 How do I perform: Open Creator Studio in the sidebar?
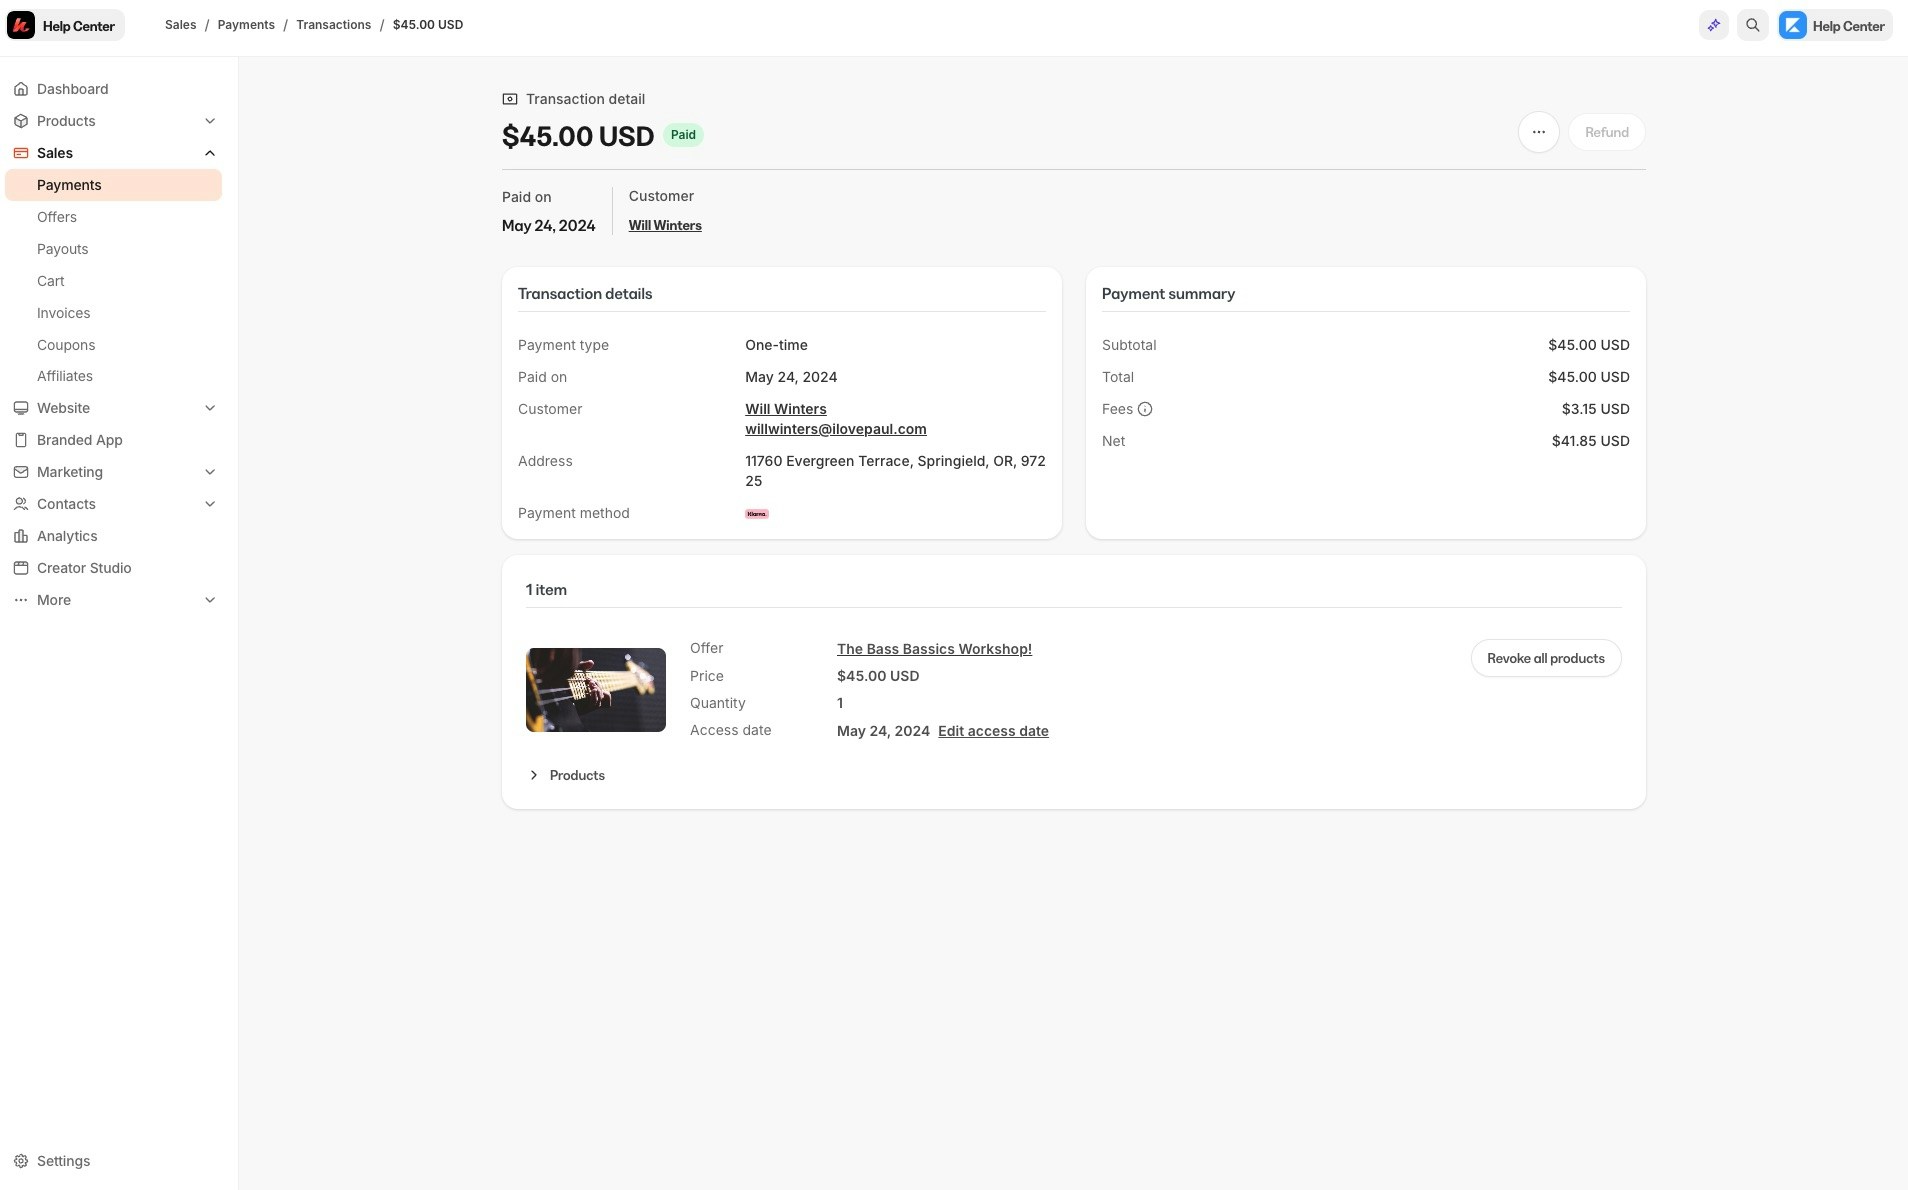pyautogui.click(x=84, y=568)
